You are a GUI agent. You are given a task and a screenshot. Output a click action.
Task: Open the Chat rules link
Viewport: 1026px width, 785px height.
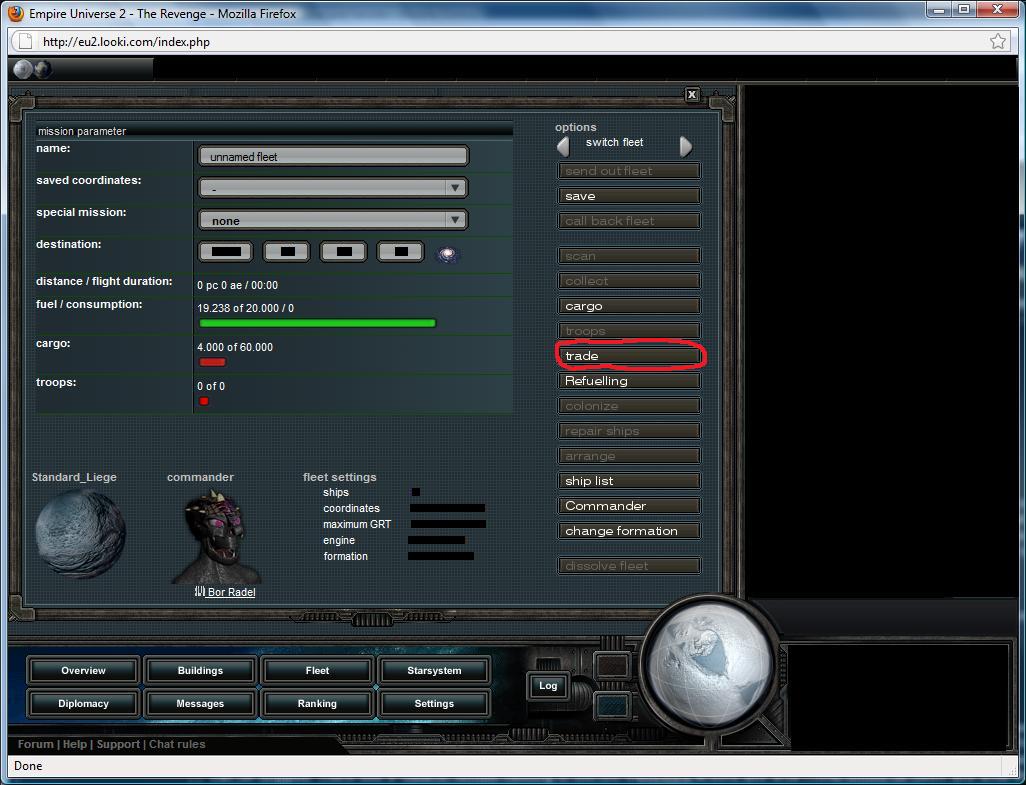coord(177,744)
